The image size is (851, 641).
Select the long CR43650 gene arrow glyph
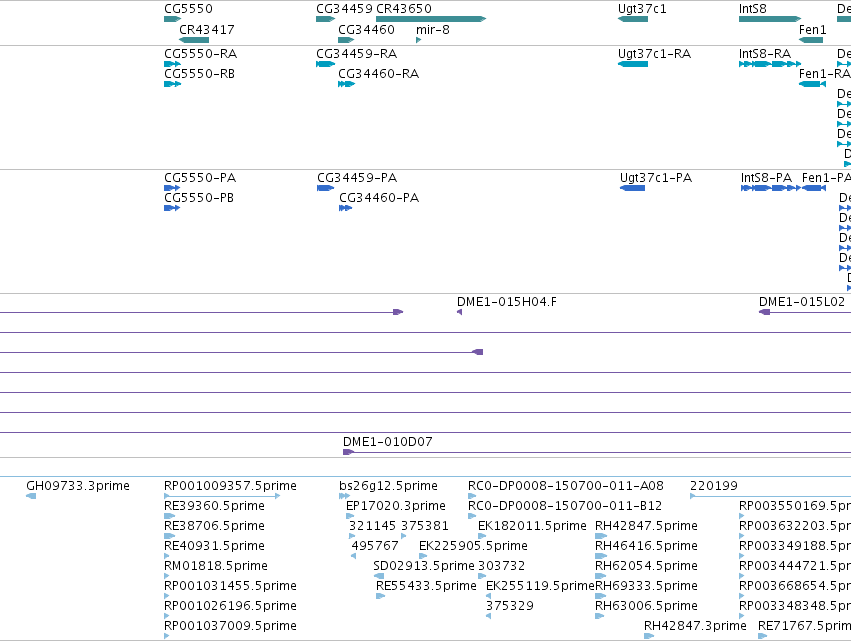[431, 19]
